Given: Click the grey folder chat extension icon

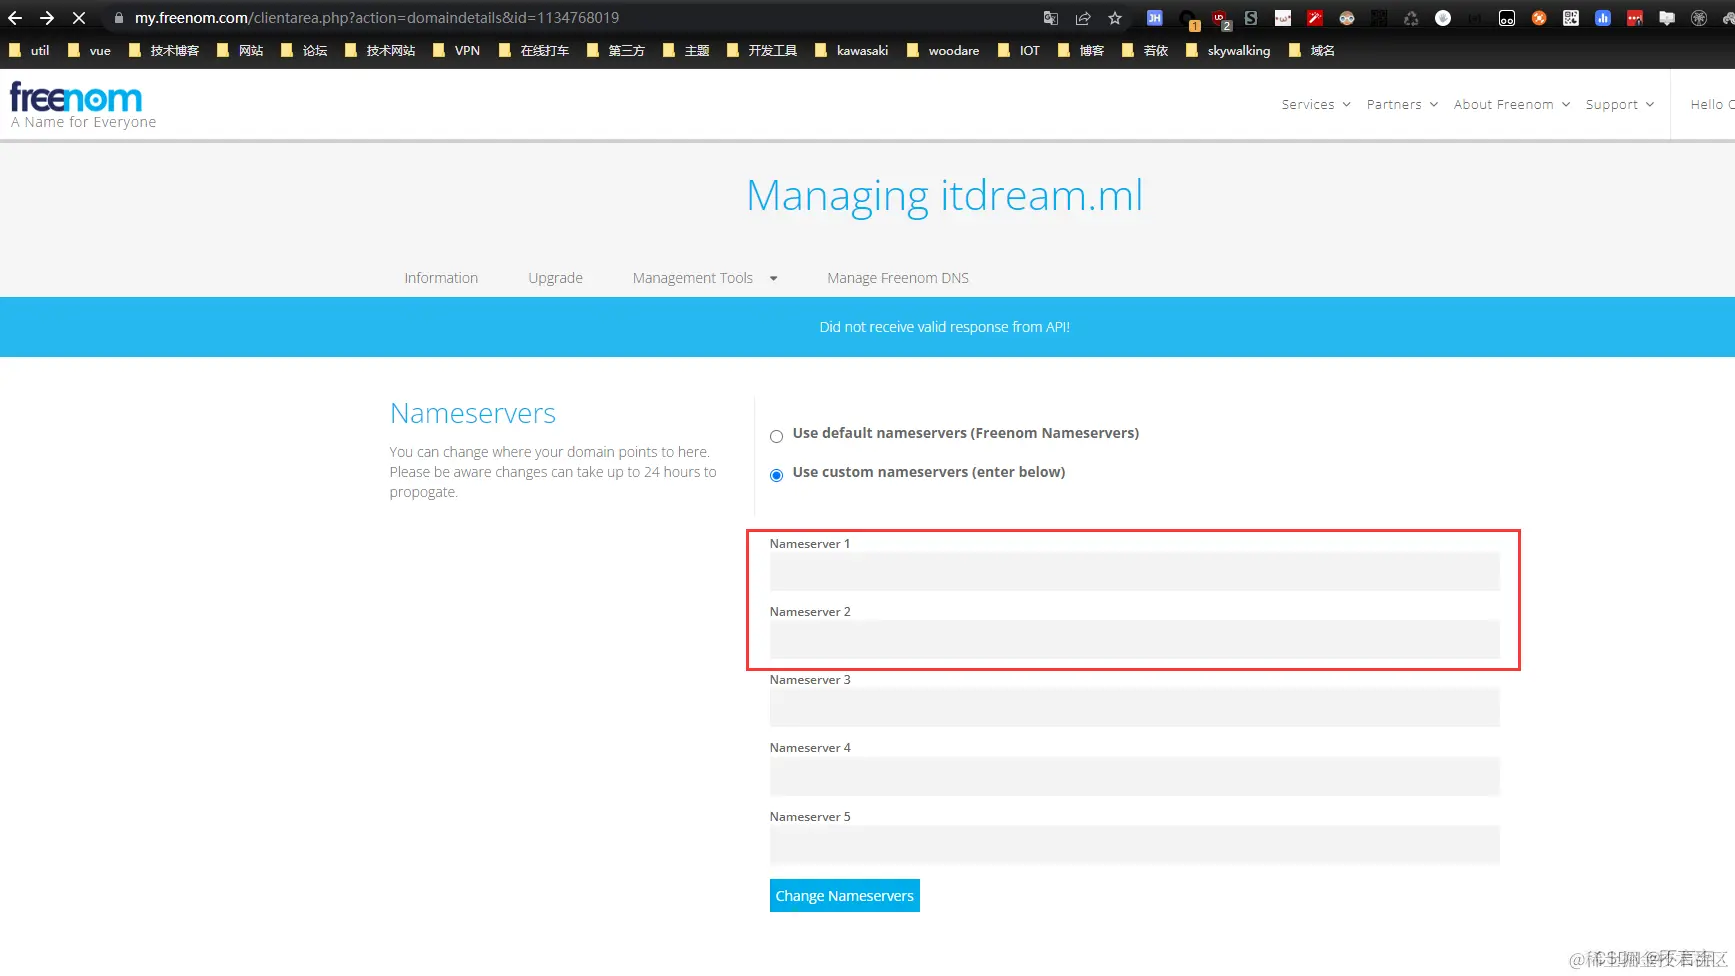Looking at the screenshot, I should 1667,18.
